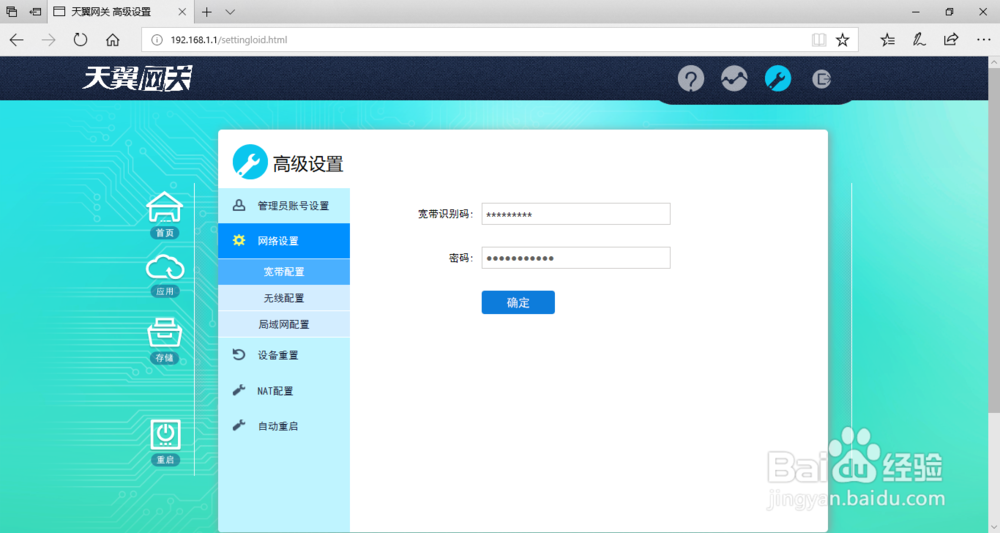Click the address bar URL 192.168.1.1

click(228, 40)
